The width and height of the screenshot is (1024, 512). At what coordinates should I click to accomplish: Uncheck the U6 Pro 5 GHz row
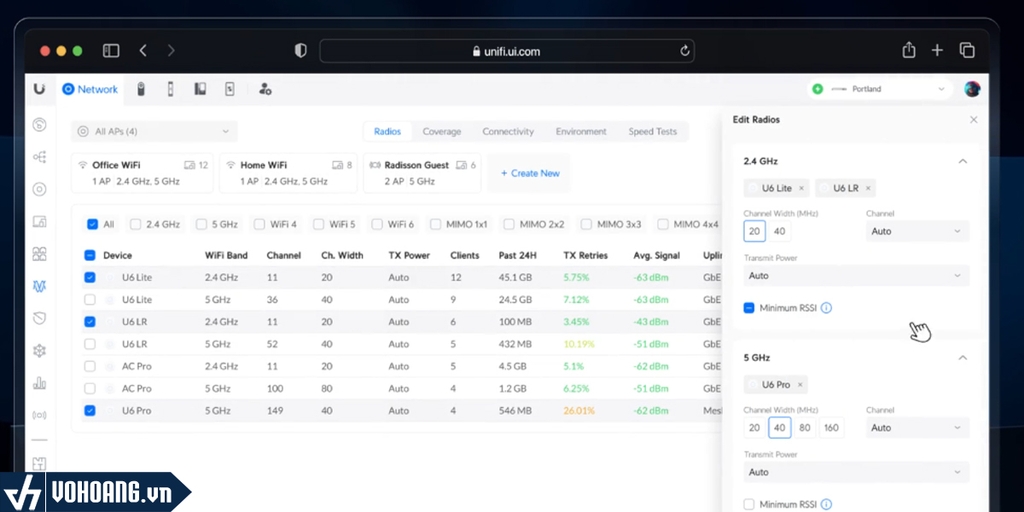pos(90,411)
